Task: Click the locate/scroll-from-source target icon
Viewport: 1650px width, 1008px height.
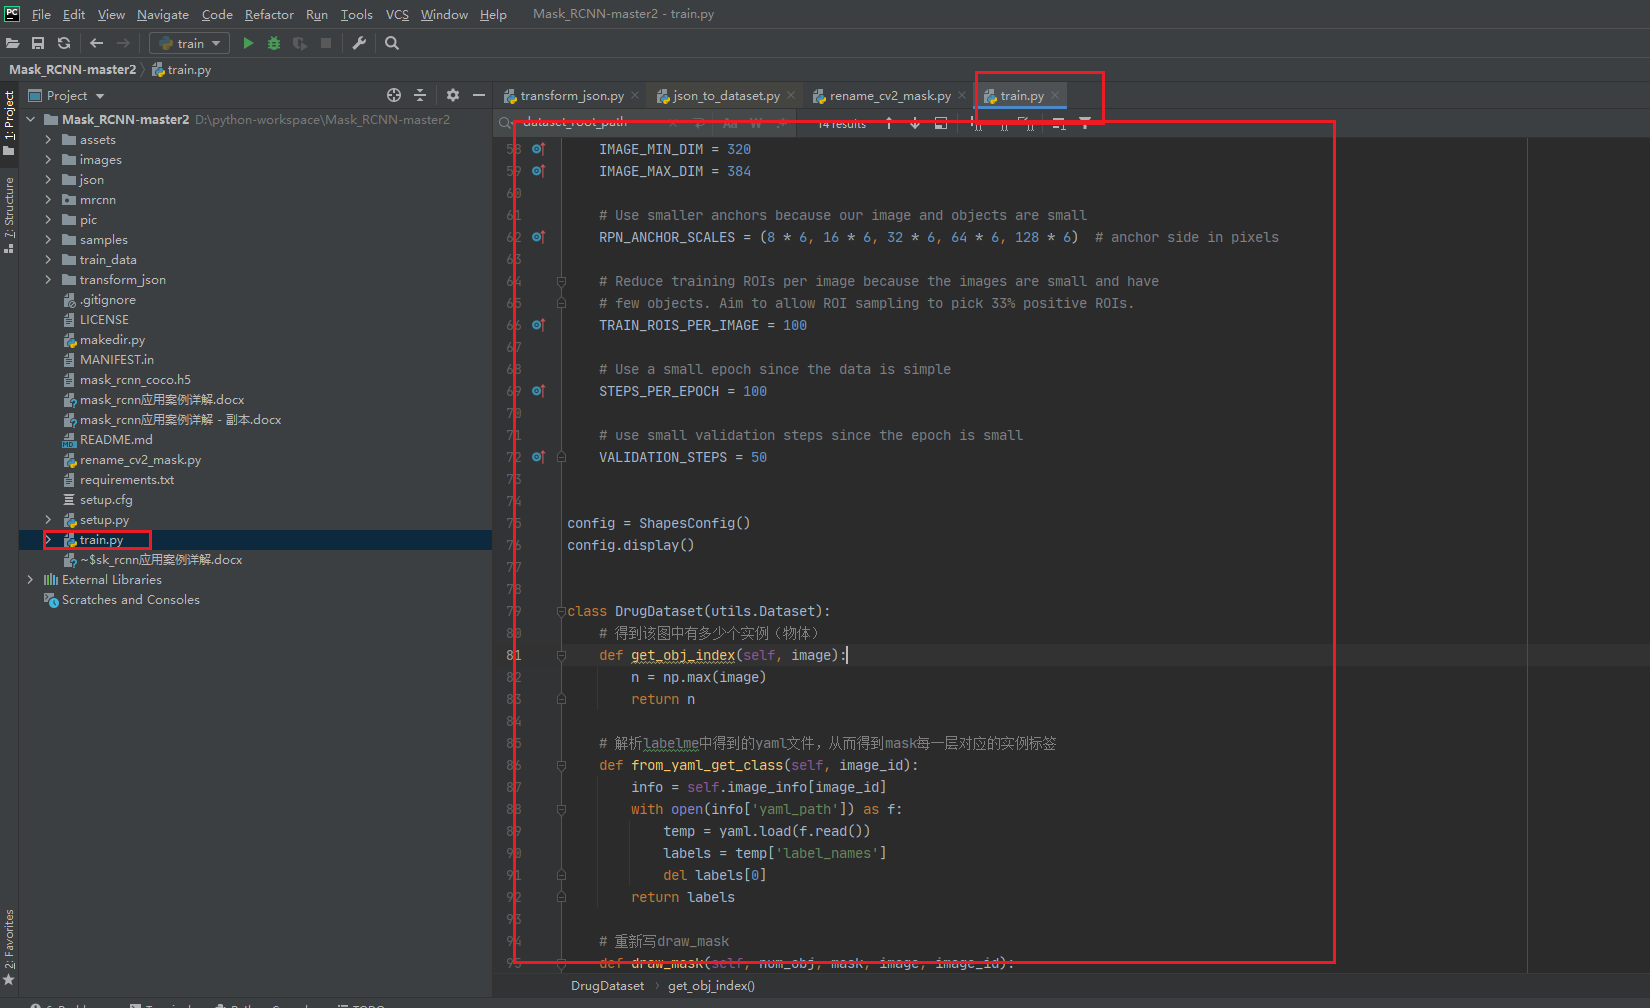Action: click(x=394, y=95)
